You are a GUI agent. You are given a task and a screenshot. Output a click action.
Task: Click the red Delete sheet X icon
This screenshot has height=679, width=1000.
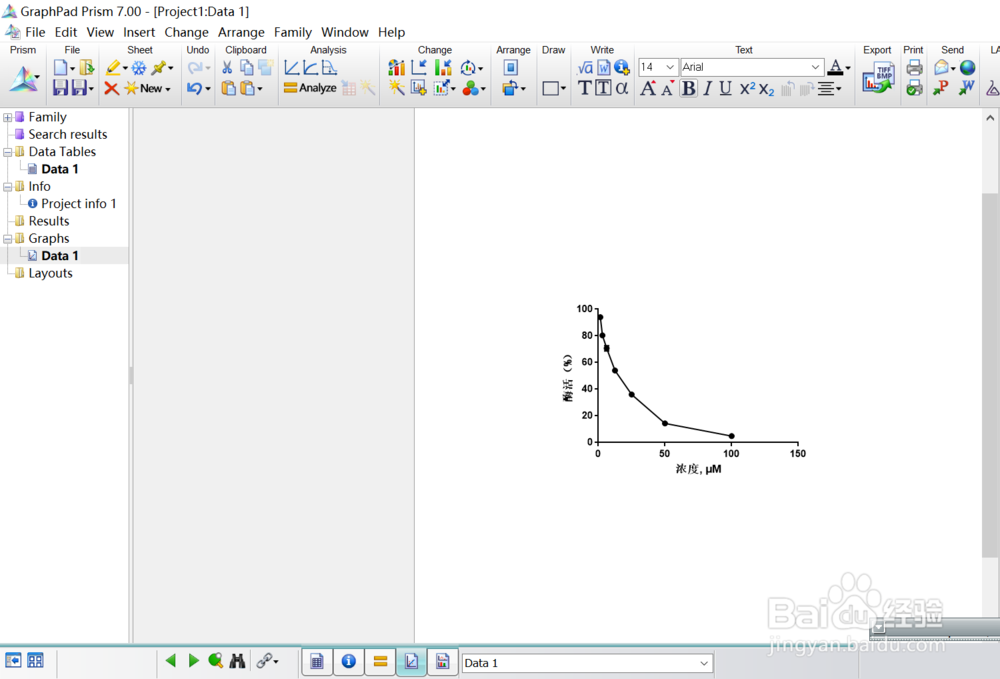[x=112, y=88]
